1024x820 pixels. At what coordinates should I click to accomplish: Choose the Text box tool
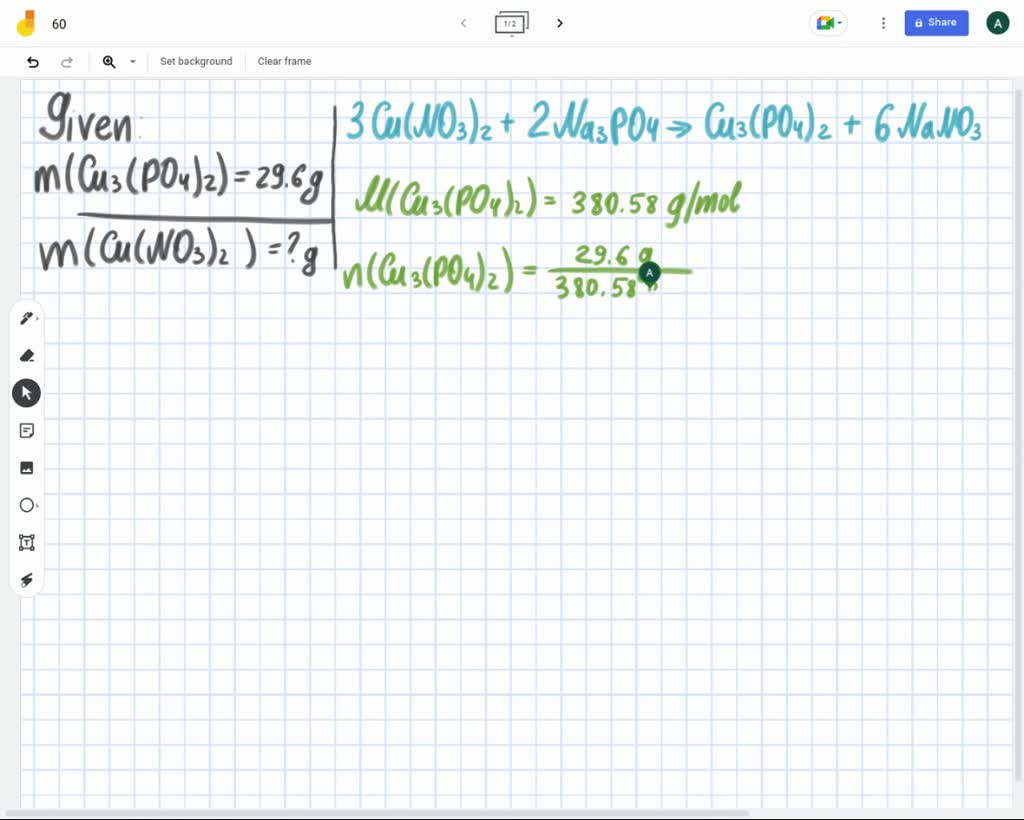(x=26, y=542)
